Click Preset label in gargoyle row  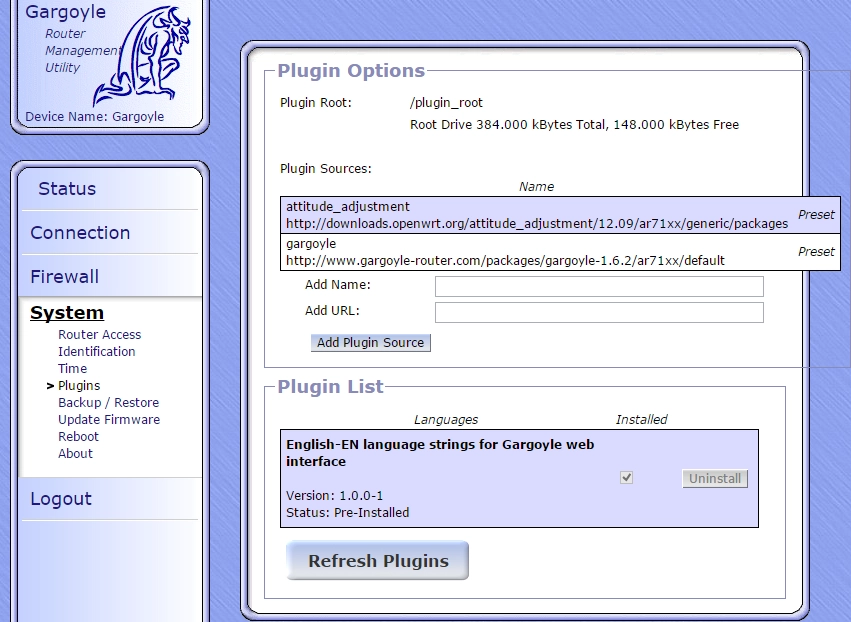tap(816, 252)
